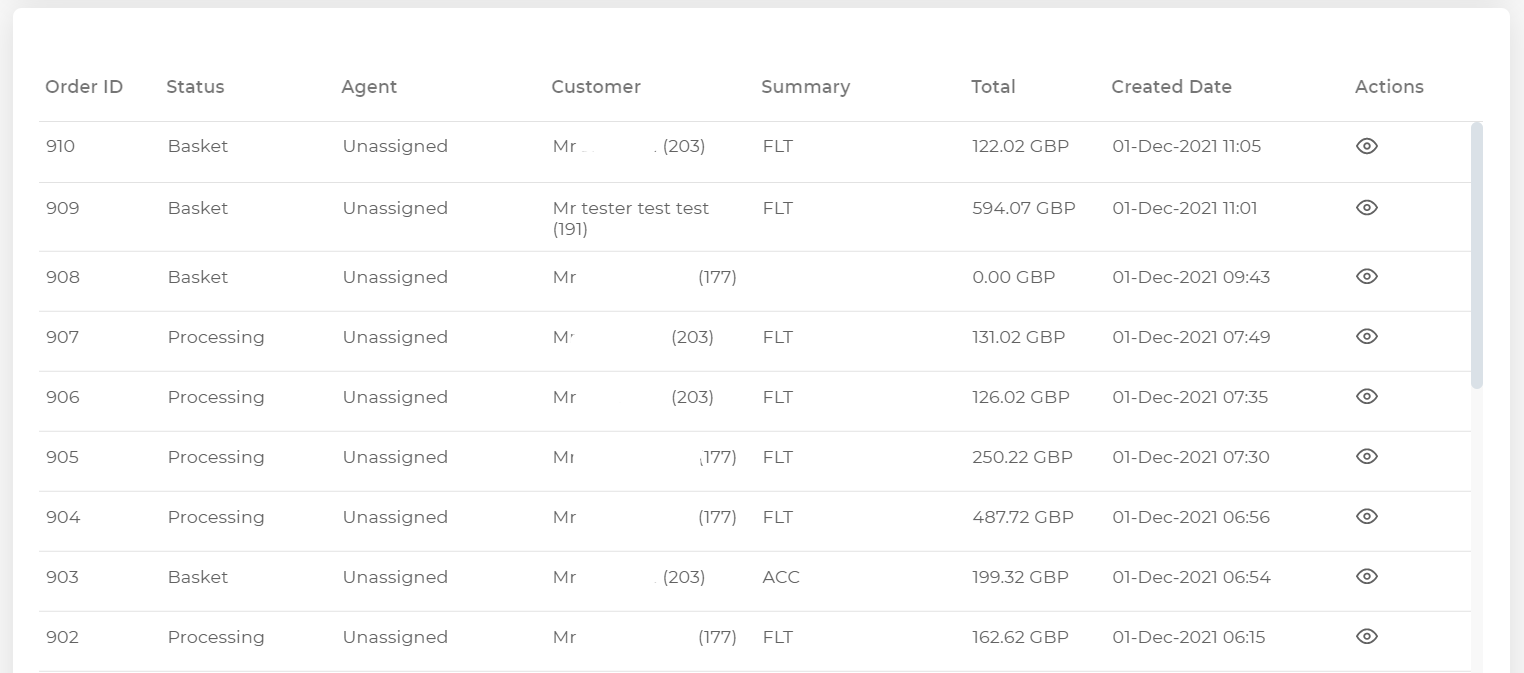Select the ACC summary in order 903
This screenshot has height=673, width=1524.
pyautogui.click(x=781, y=577)
